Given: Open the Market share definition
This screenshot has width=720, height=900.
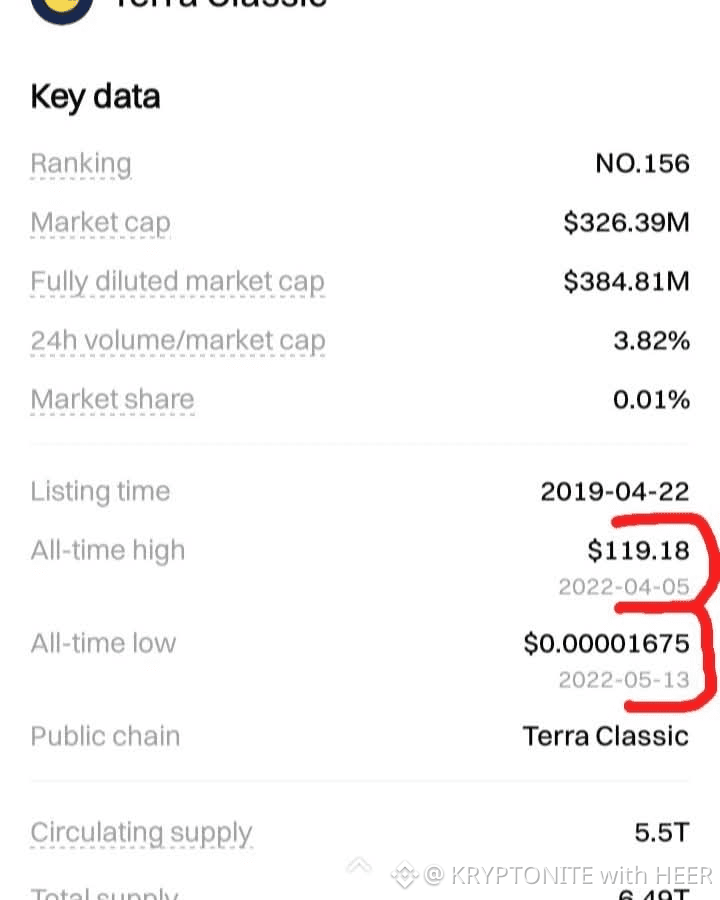Looking at the screenshot, I should (112, 400).
